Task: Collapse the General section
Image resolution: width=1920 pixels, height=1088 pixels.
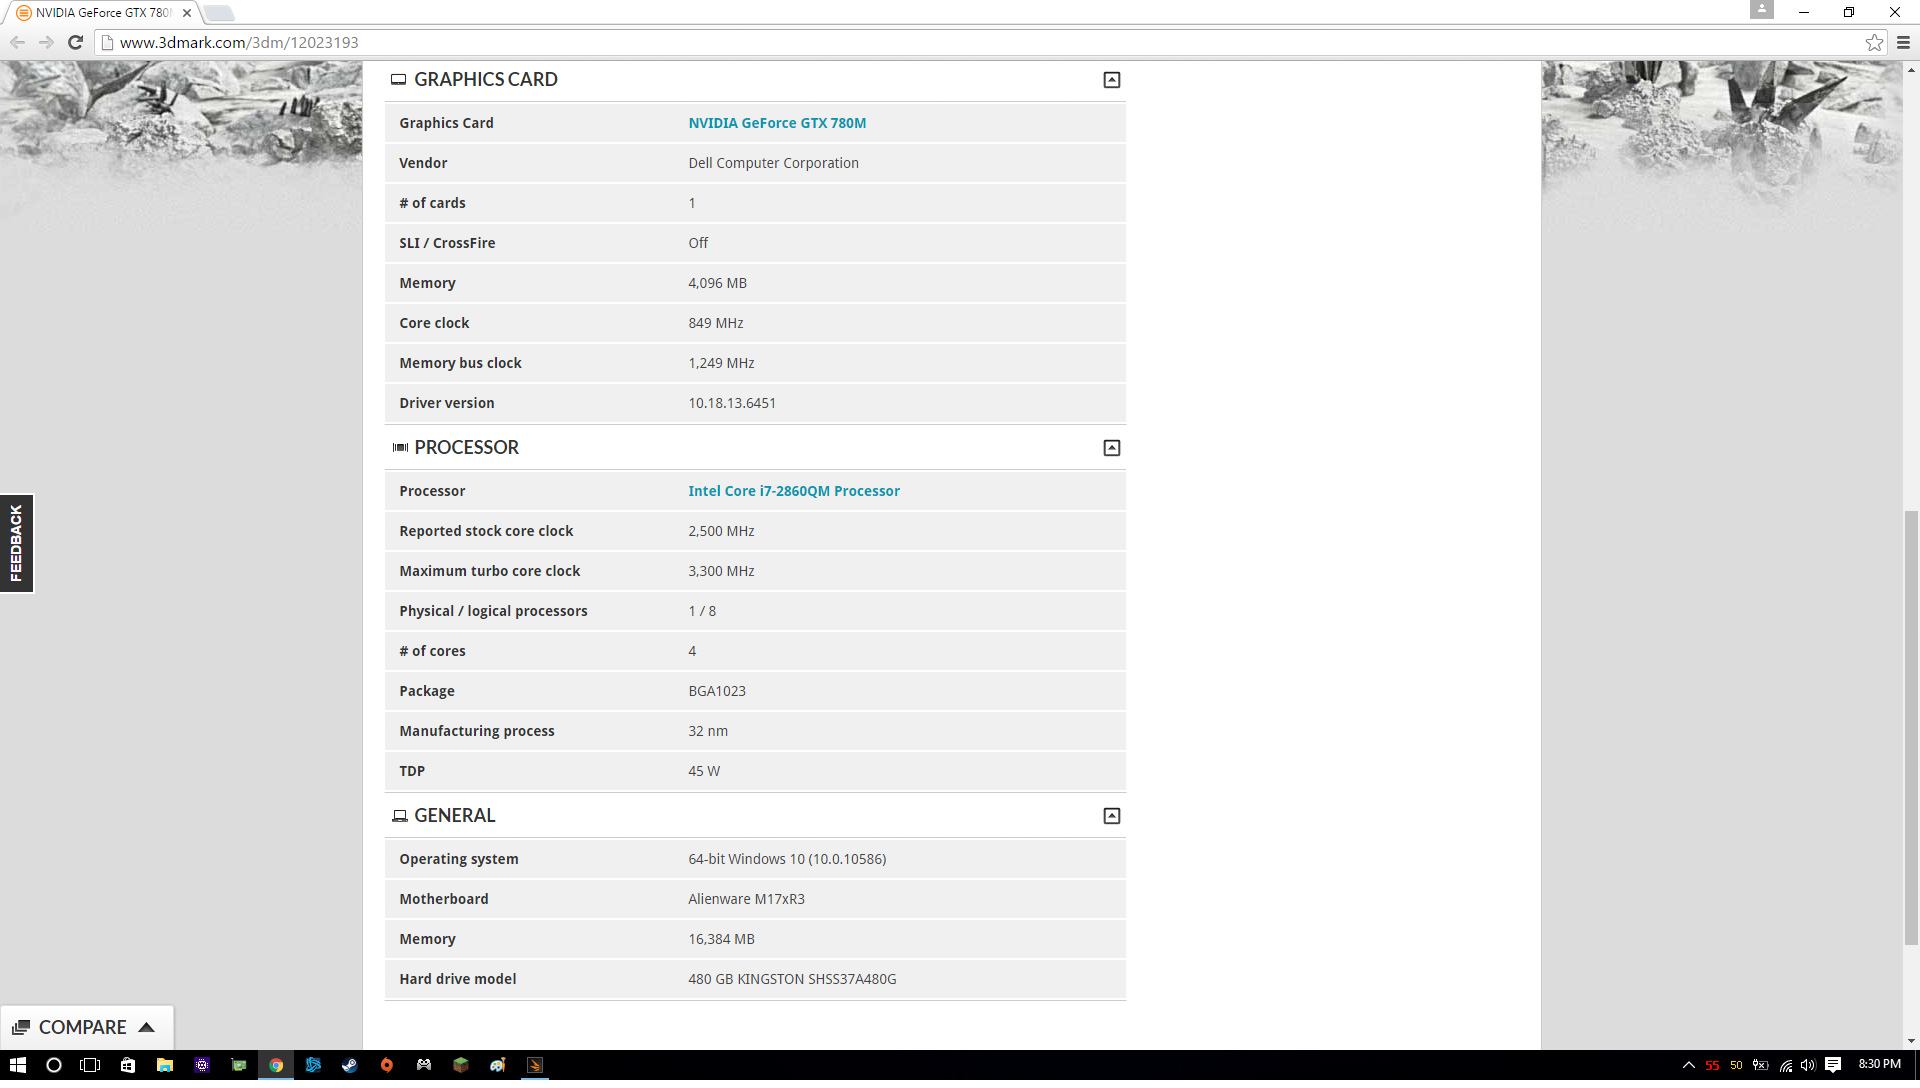Action: (1111, 816)
